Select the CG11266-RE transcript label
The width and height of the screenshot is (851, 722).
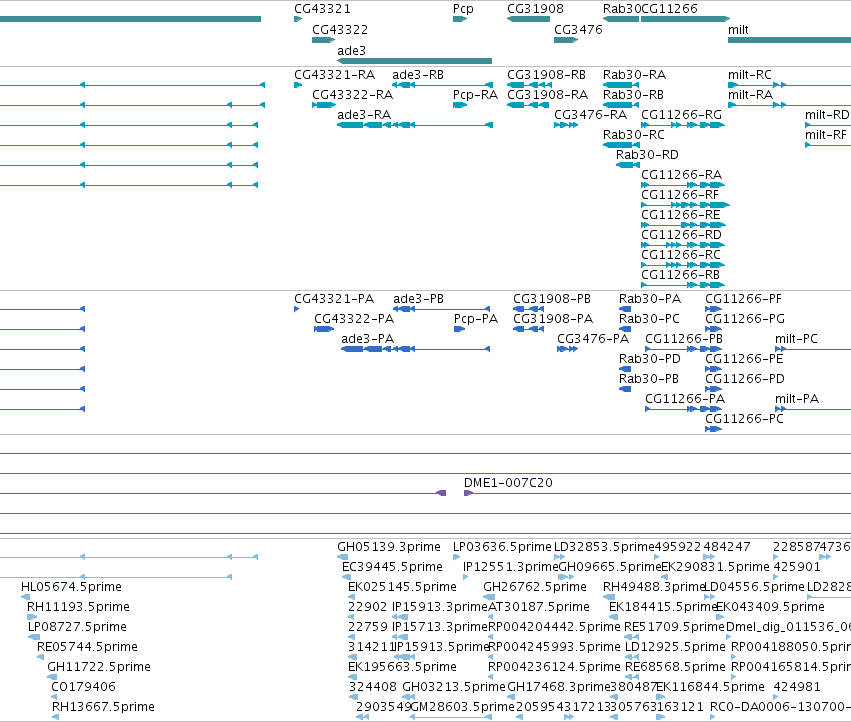[x=681, y=215]
